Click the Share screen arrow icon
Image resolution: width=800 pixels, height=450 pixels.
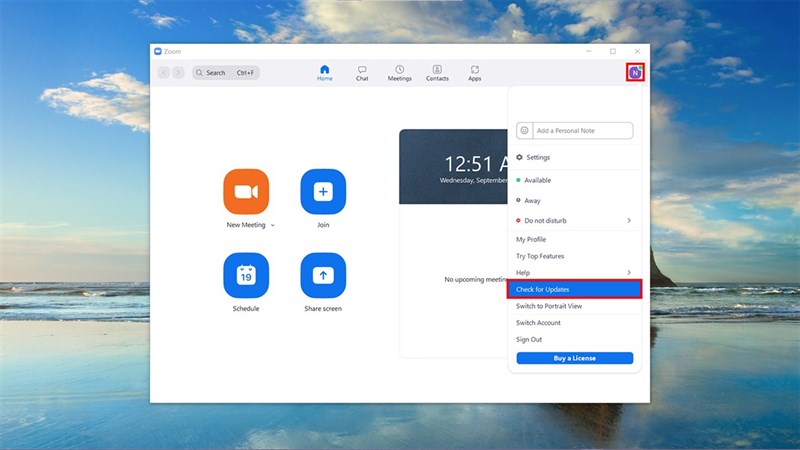[x=323, y=275]
